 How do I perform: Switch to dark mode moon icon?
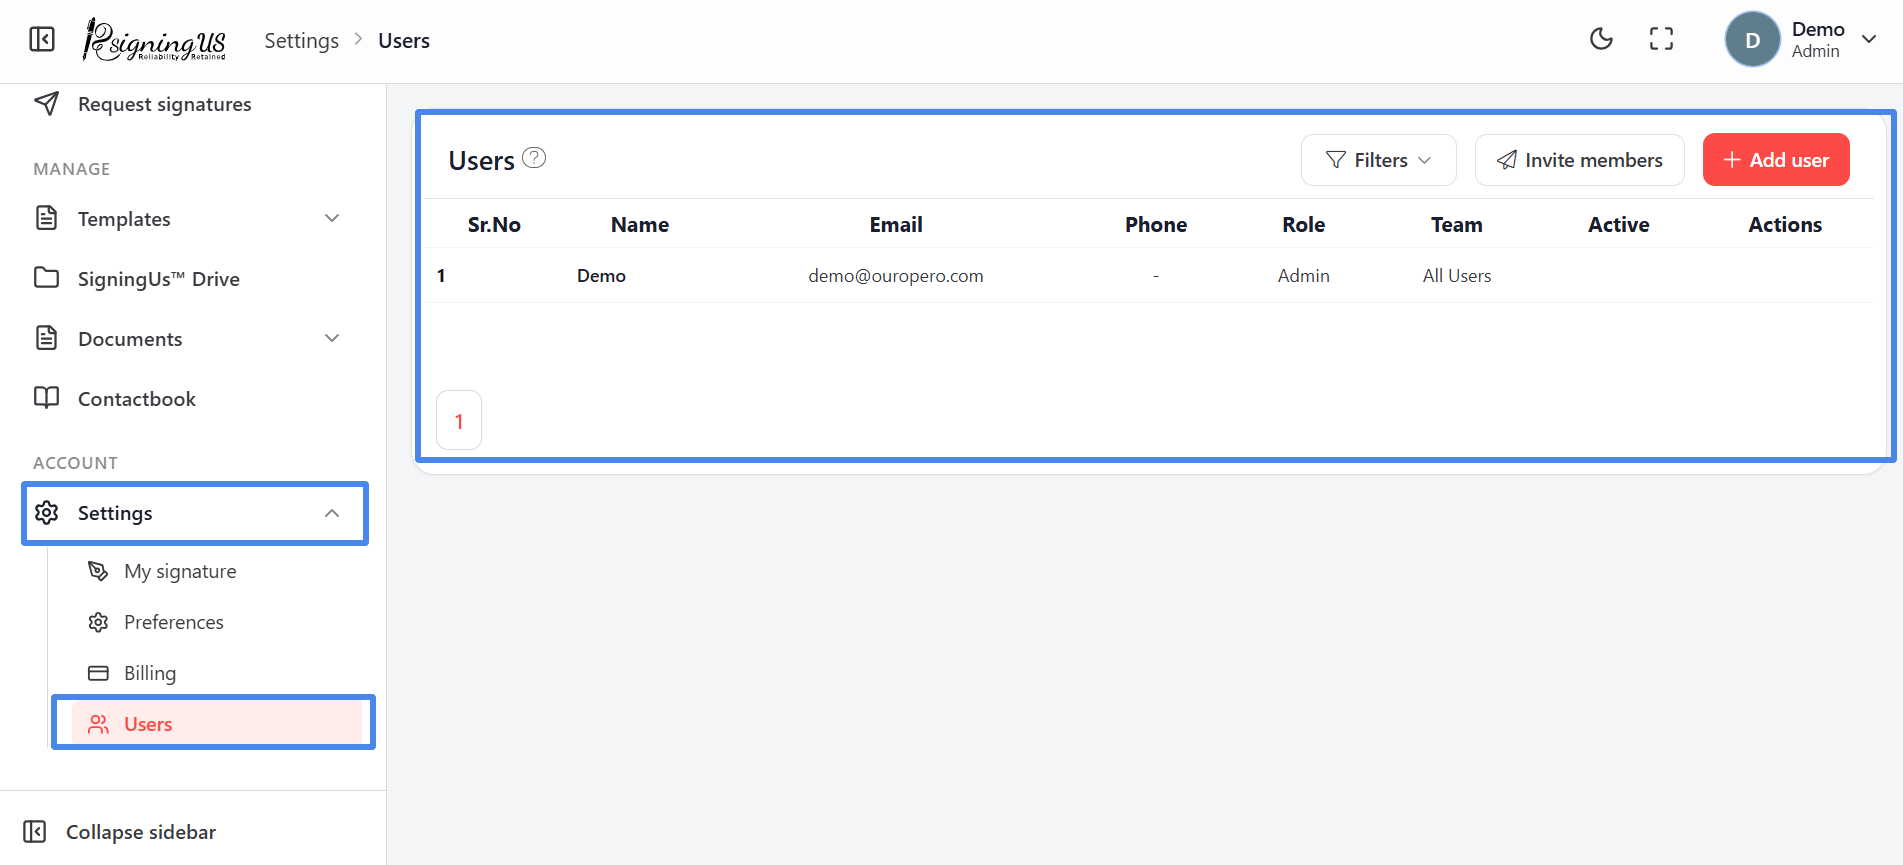pos(1601,39)
